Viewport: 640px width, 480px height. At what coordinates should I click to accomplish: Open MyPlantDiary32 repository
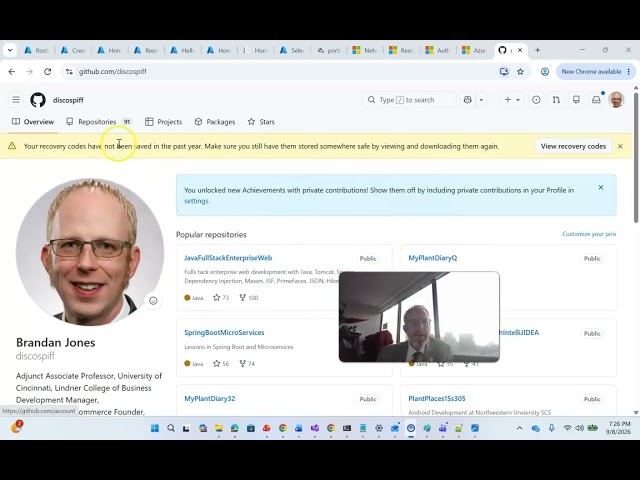click(x=209, y=398)
